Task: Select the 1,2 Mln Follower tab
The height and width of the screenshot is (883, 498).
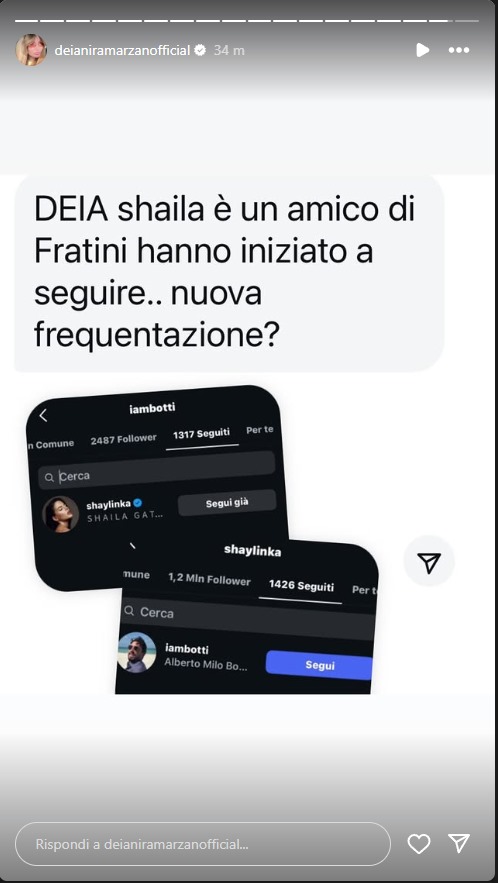Action: tap(209, 580)
